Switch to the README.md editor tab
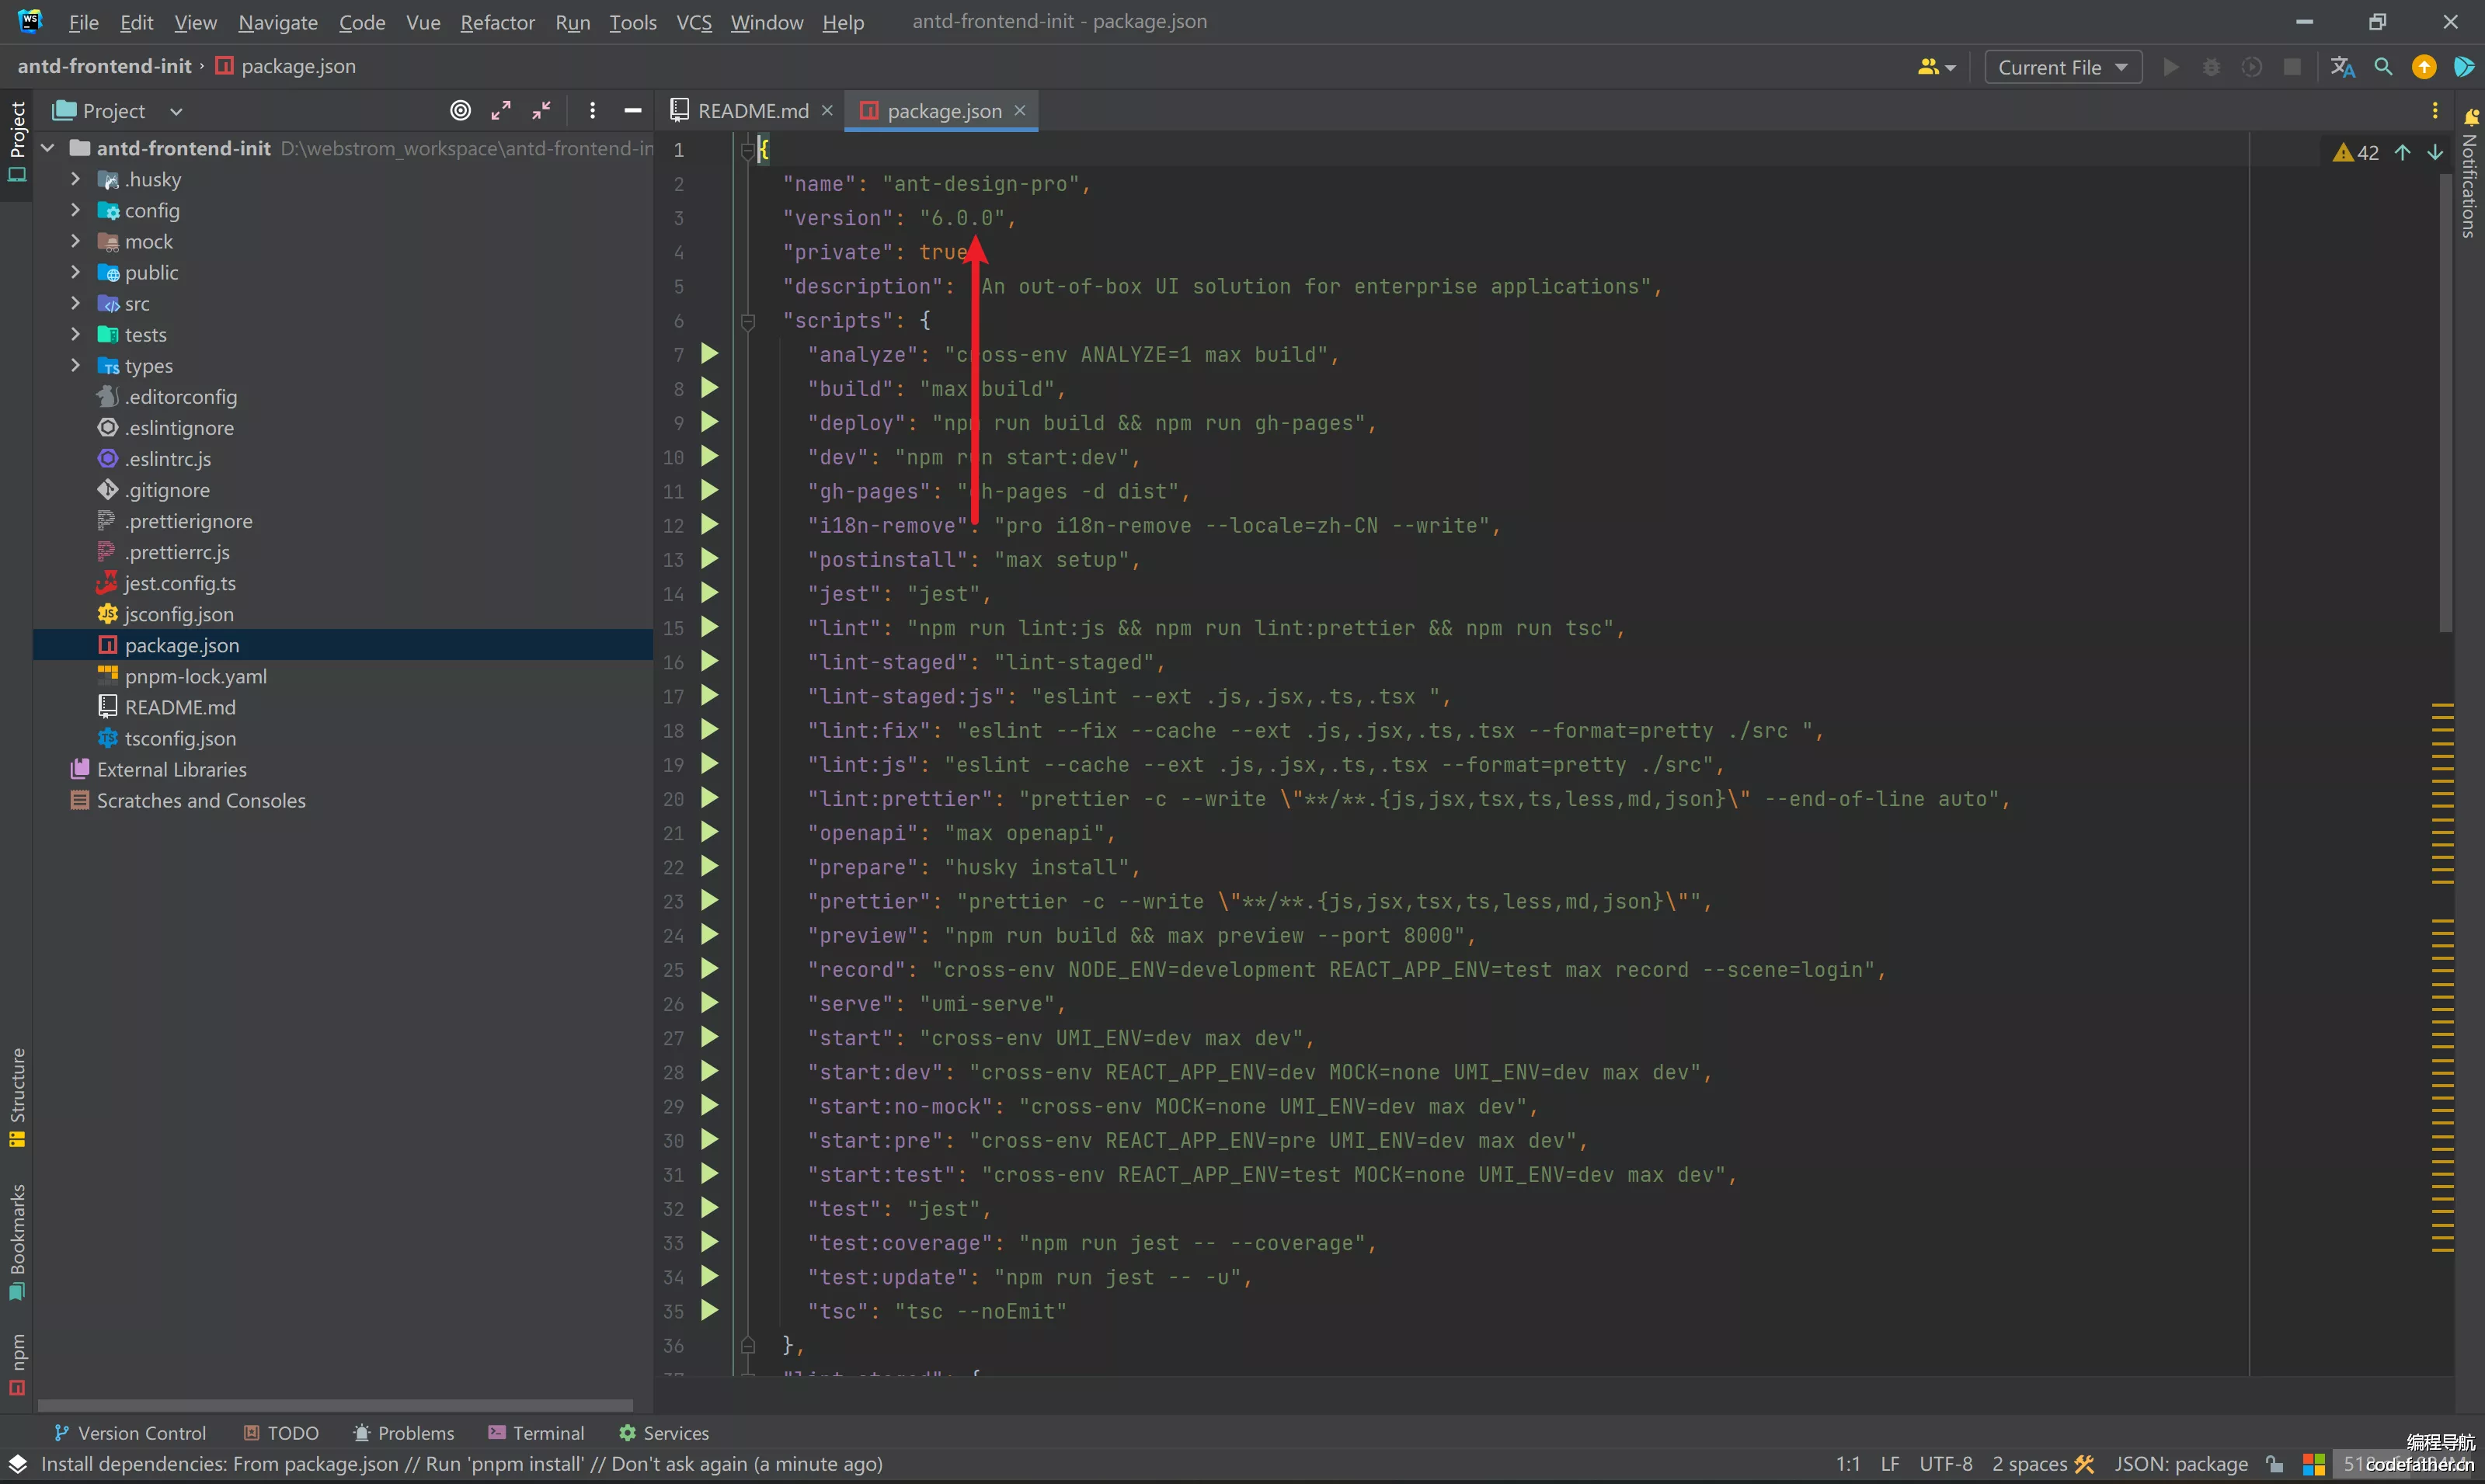Image resolution: width=2485 pixels, height=1484 pixels. (x=752, y=111)
